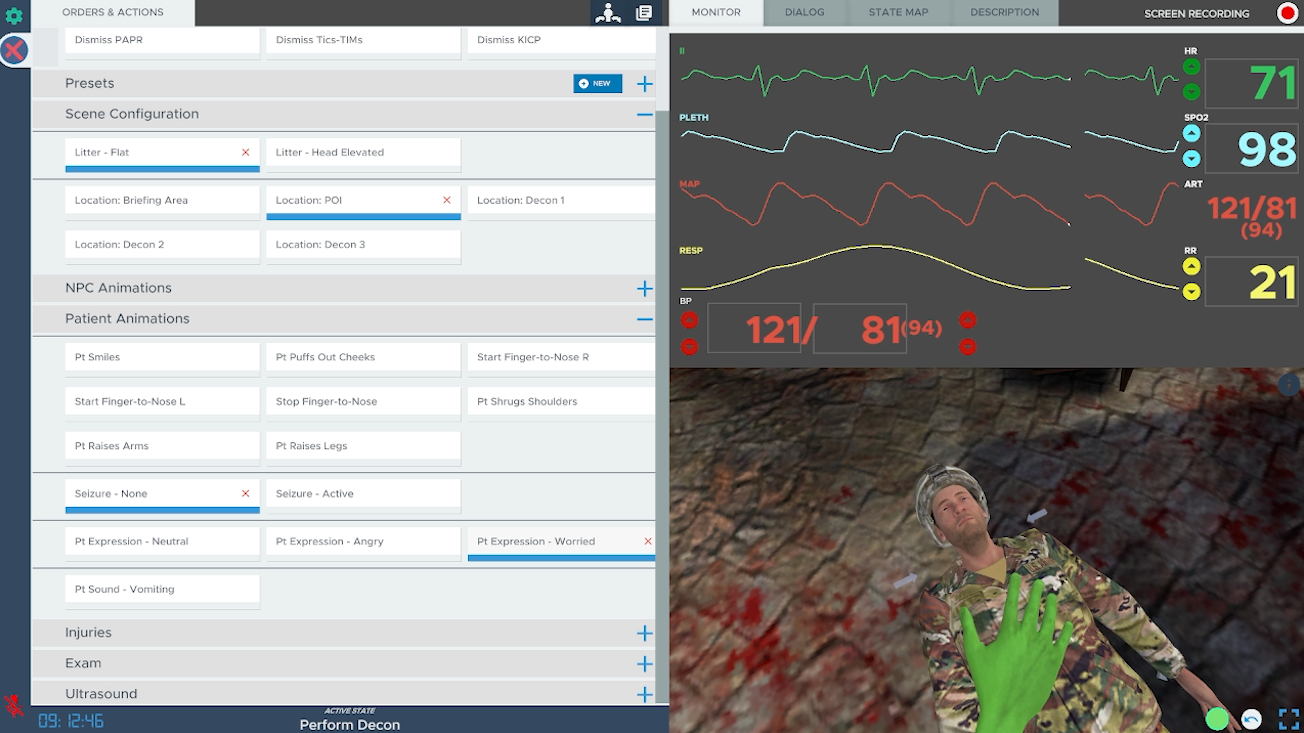Screen dimensions: 1304x733
Task: Click the NEW preset button
Action: click(597, 84)
